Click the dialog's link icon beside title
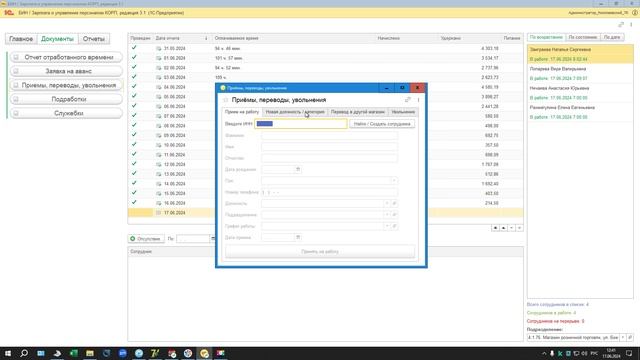640x360 pixels. (407, 100)
